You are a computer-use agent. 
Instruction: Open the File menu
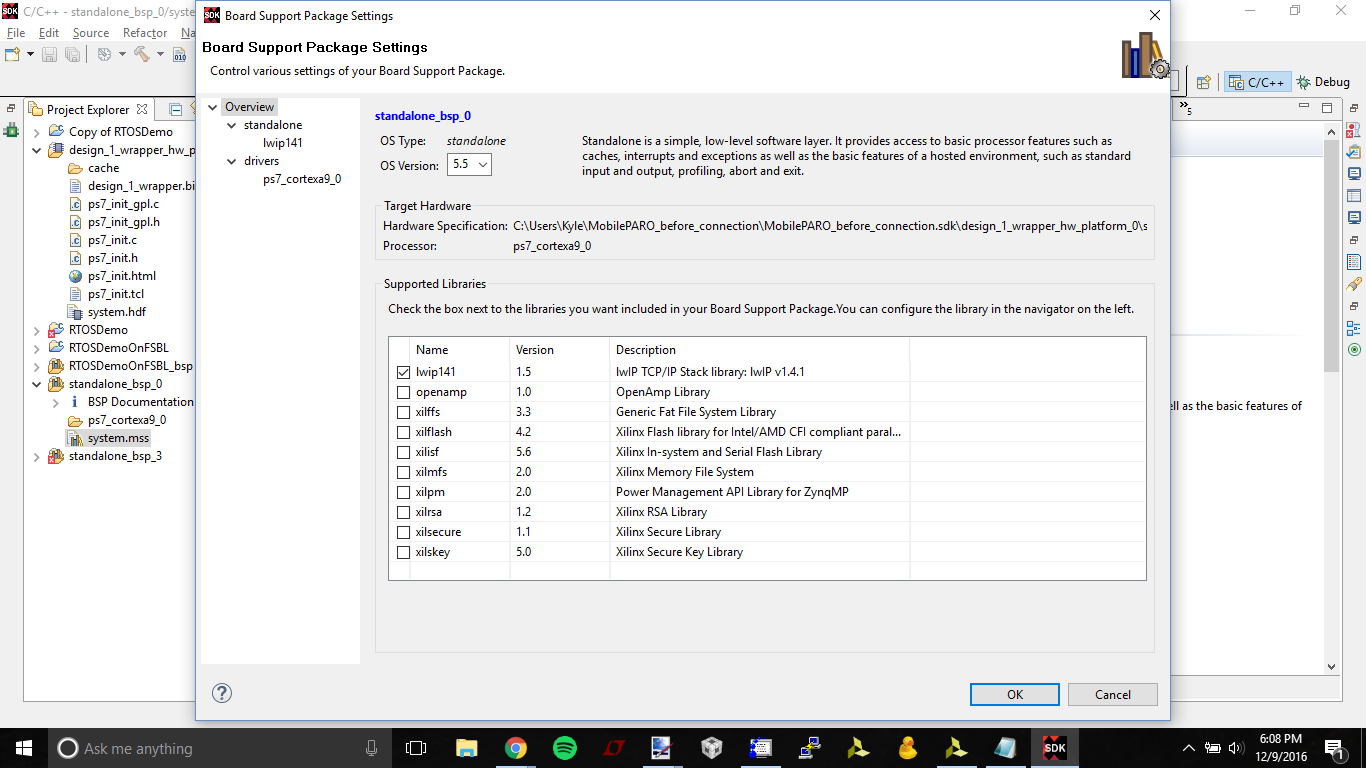pyautogui.click(x=16, y=33)
